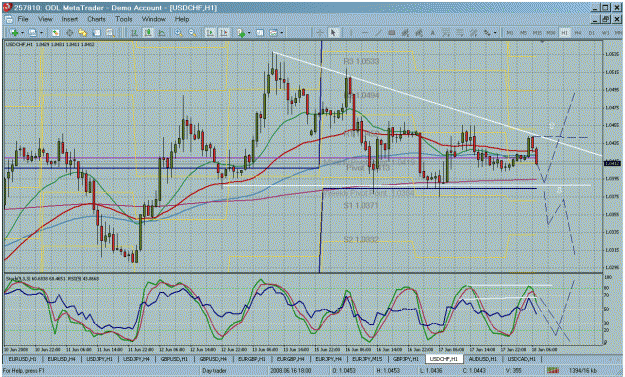Screen dimensions: 625x377
Task: Switch to bar chart display icon
Action: [134, 33]
